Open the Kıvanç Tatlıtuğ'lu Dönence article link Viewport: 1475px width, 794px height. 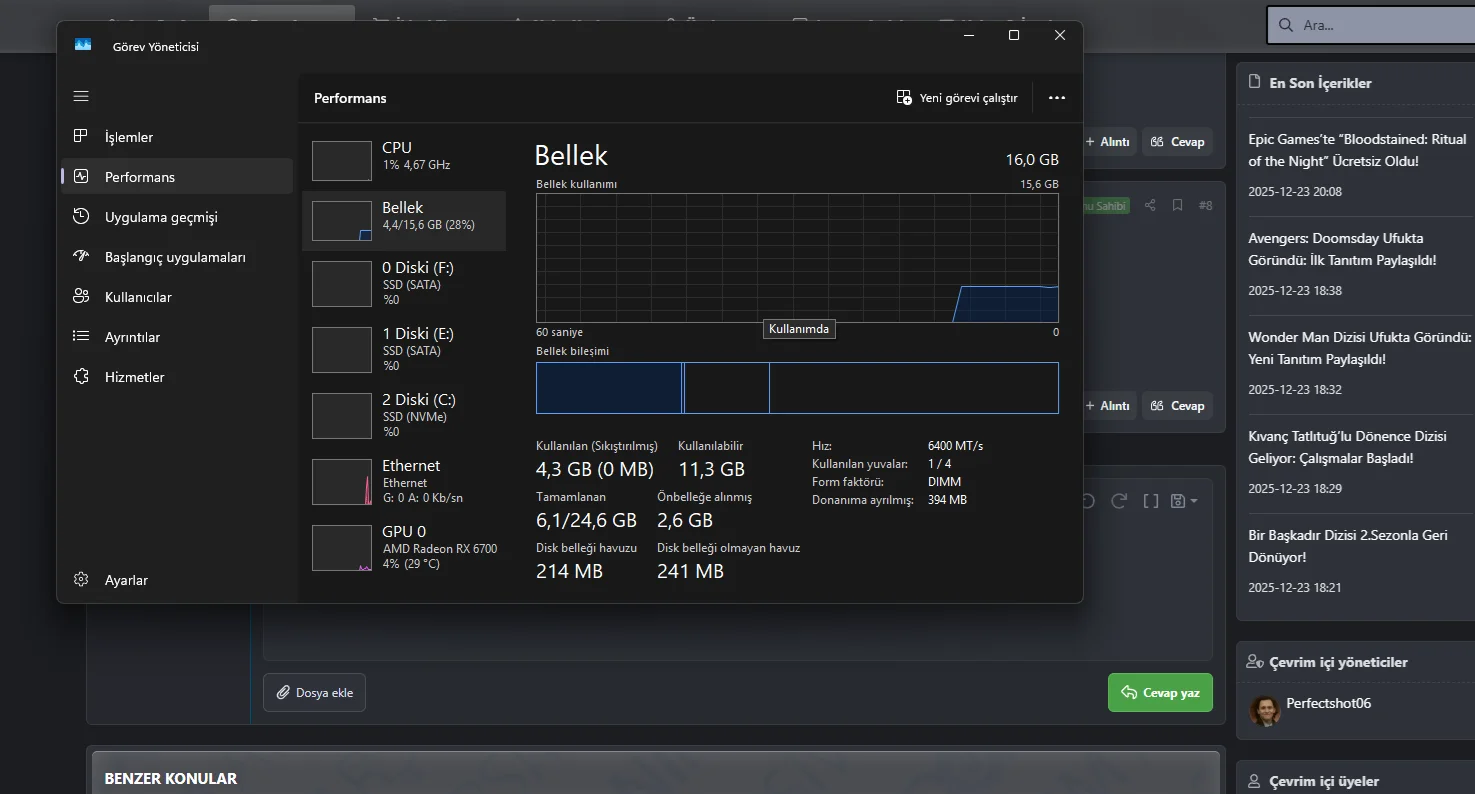(x=1347, y=447)
